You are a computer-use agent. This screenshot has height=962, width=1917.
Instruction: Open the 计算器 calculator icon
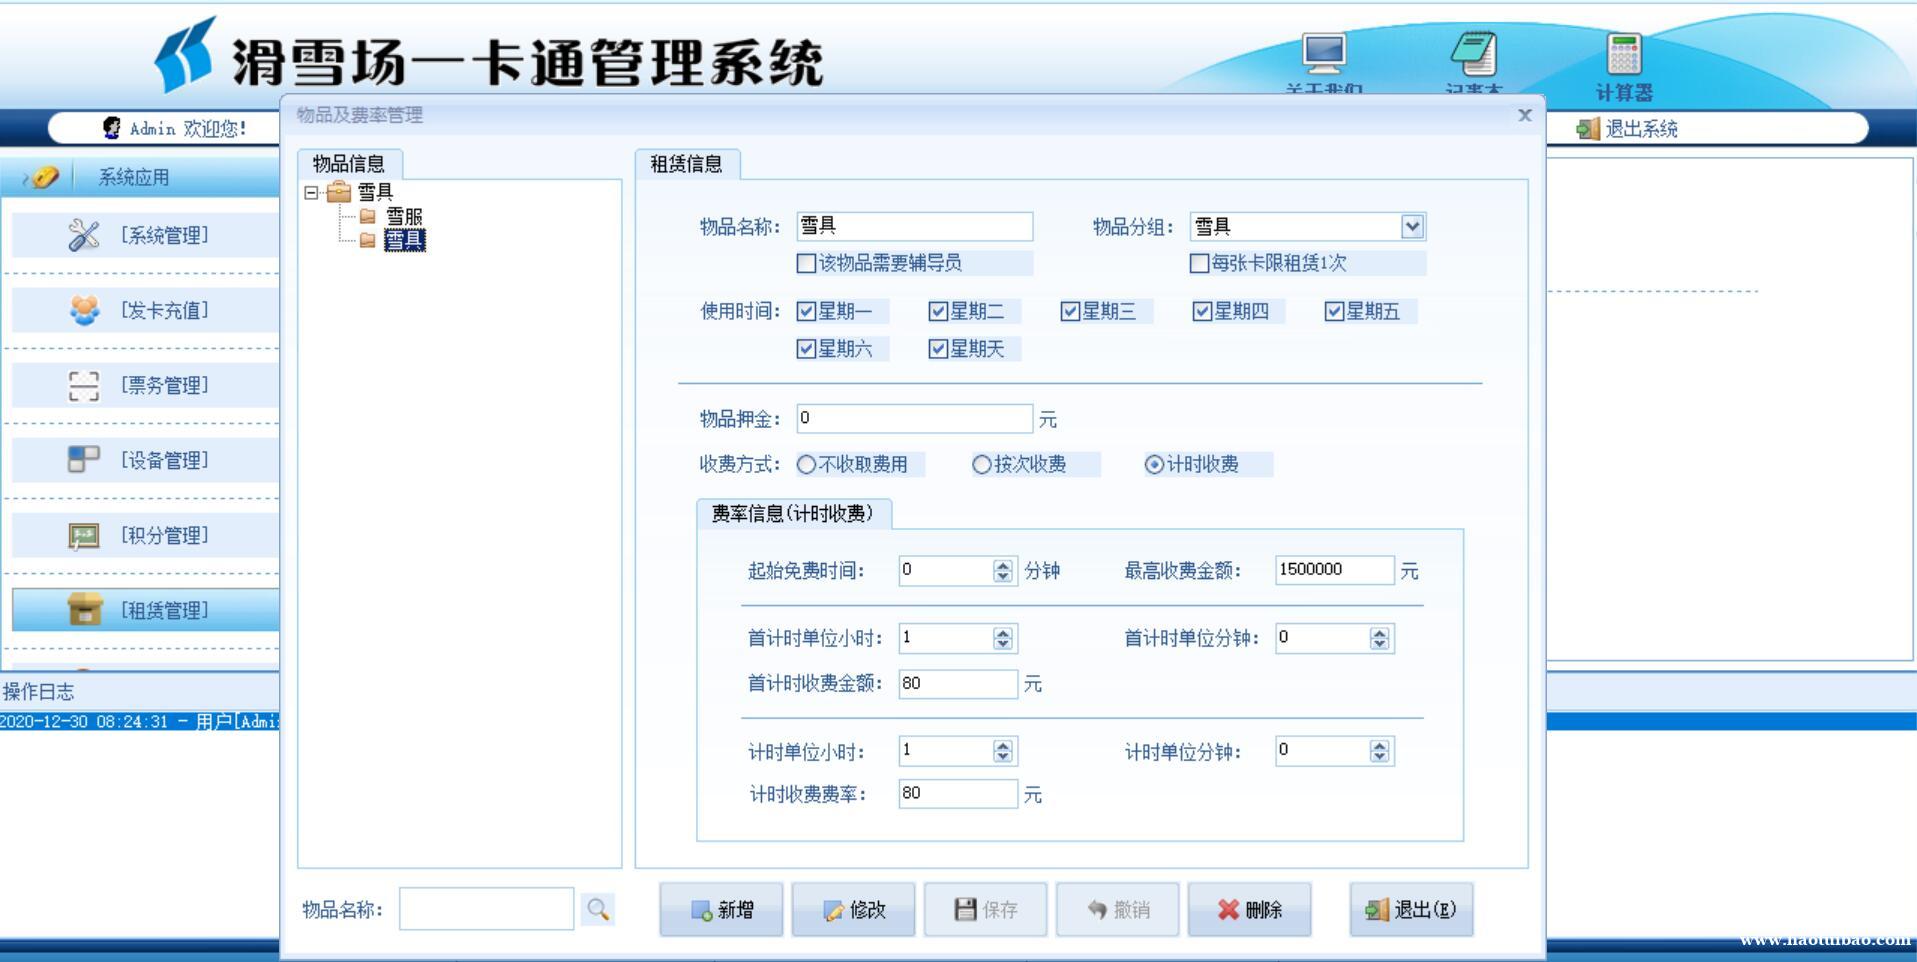[1623, 55]
